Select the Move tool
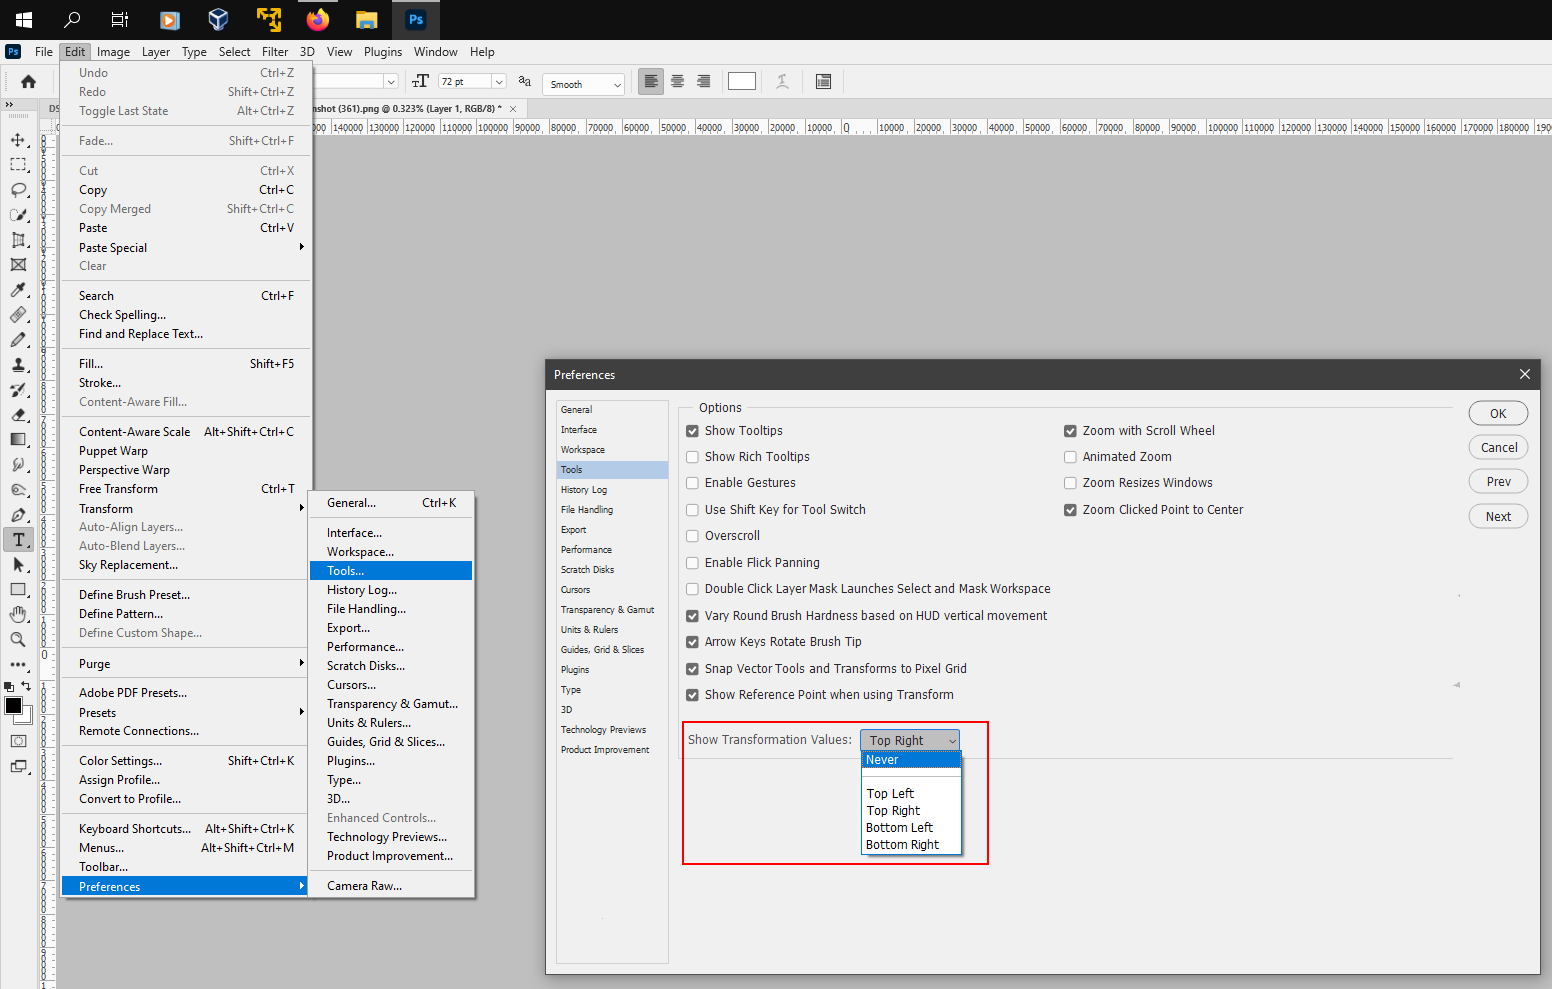1552x989 pixels. pyautogui.click(x=19, y=140)
